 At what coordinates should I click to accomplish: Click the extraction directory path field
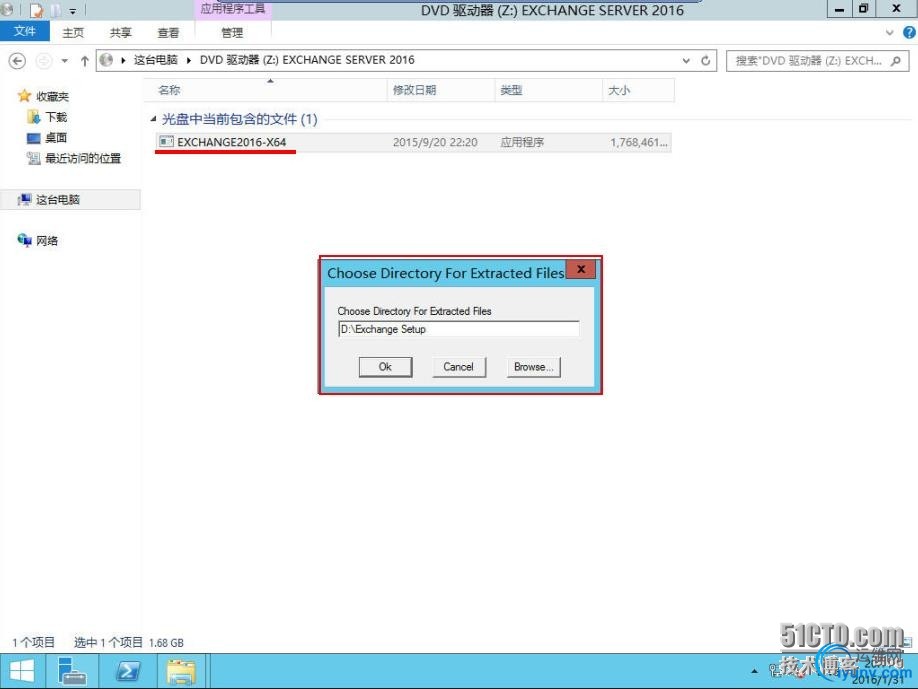459,329
